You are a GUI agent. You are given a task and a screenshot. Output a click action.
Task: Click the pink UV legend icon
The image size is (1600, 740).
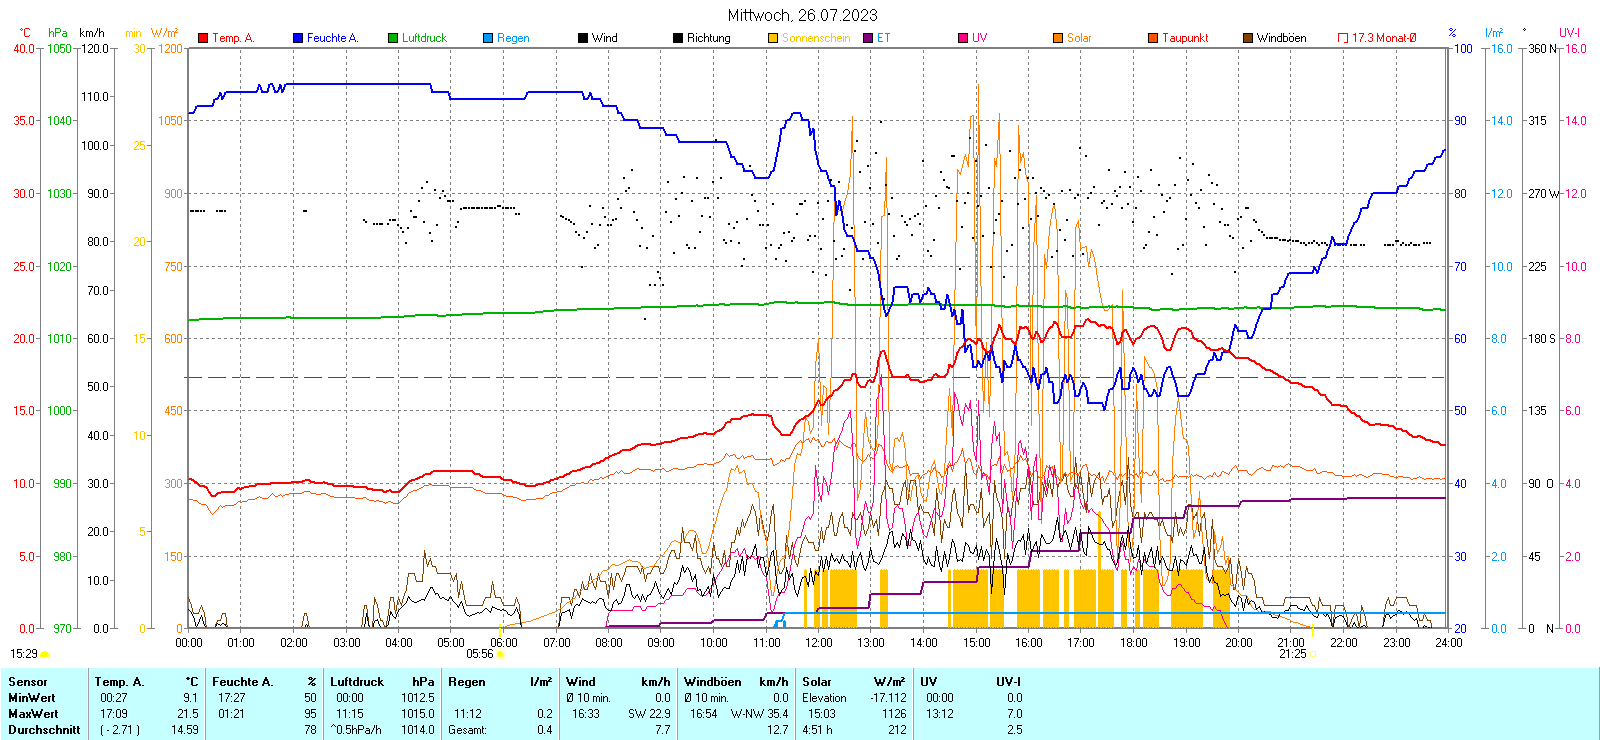pos(963,38)
